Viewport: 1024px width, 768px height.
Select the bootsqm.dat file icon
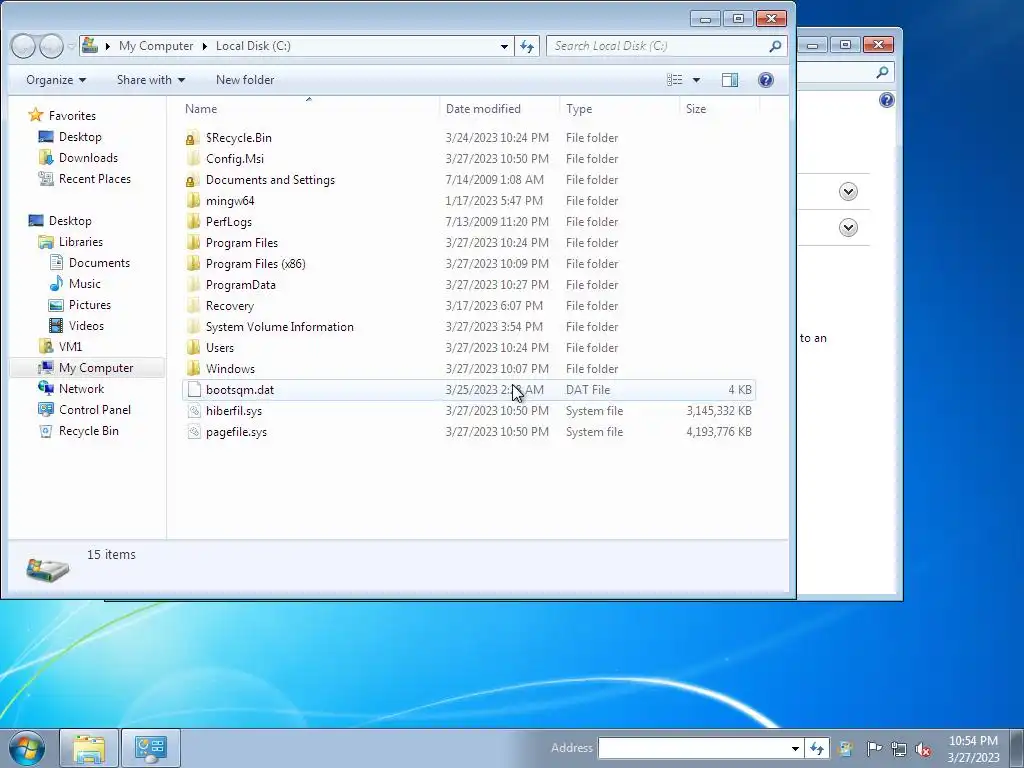(x=193, y=390)
